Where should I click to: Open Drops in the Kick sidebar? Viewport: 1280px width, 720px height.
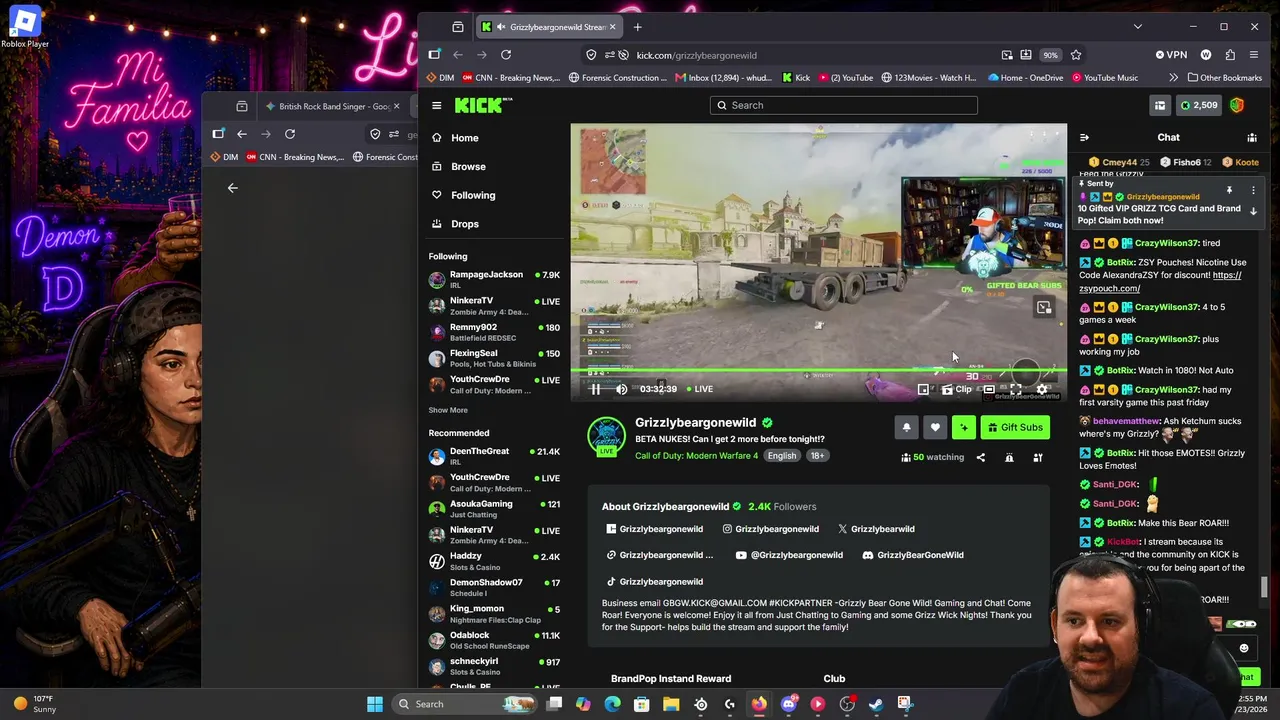(495, 224)
